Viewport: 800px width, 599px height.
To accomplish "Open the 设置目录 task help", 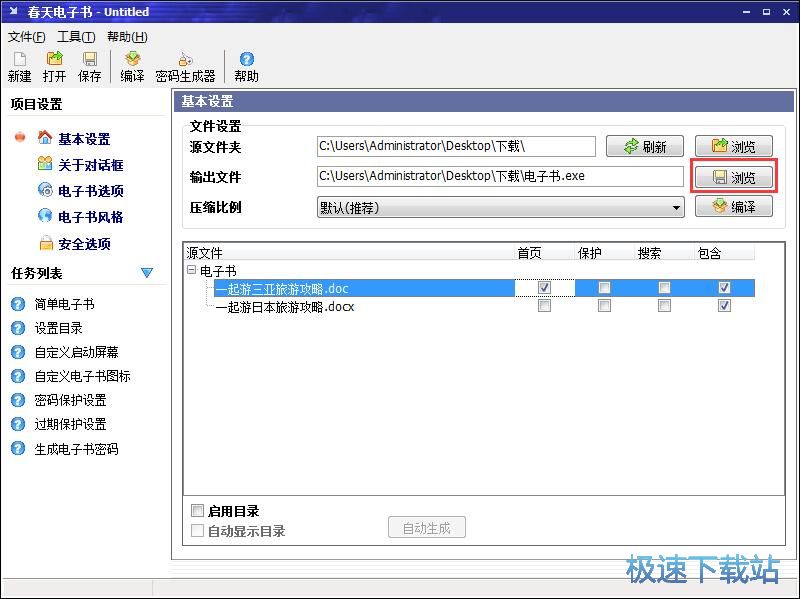I will point(59,328).
